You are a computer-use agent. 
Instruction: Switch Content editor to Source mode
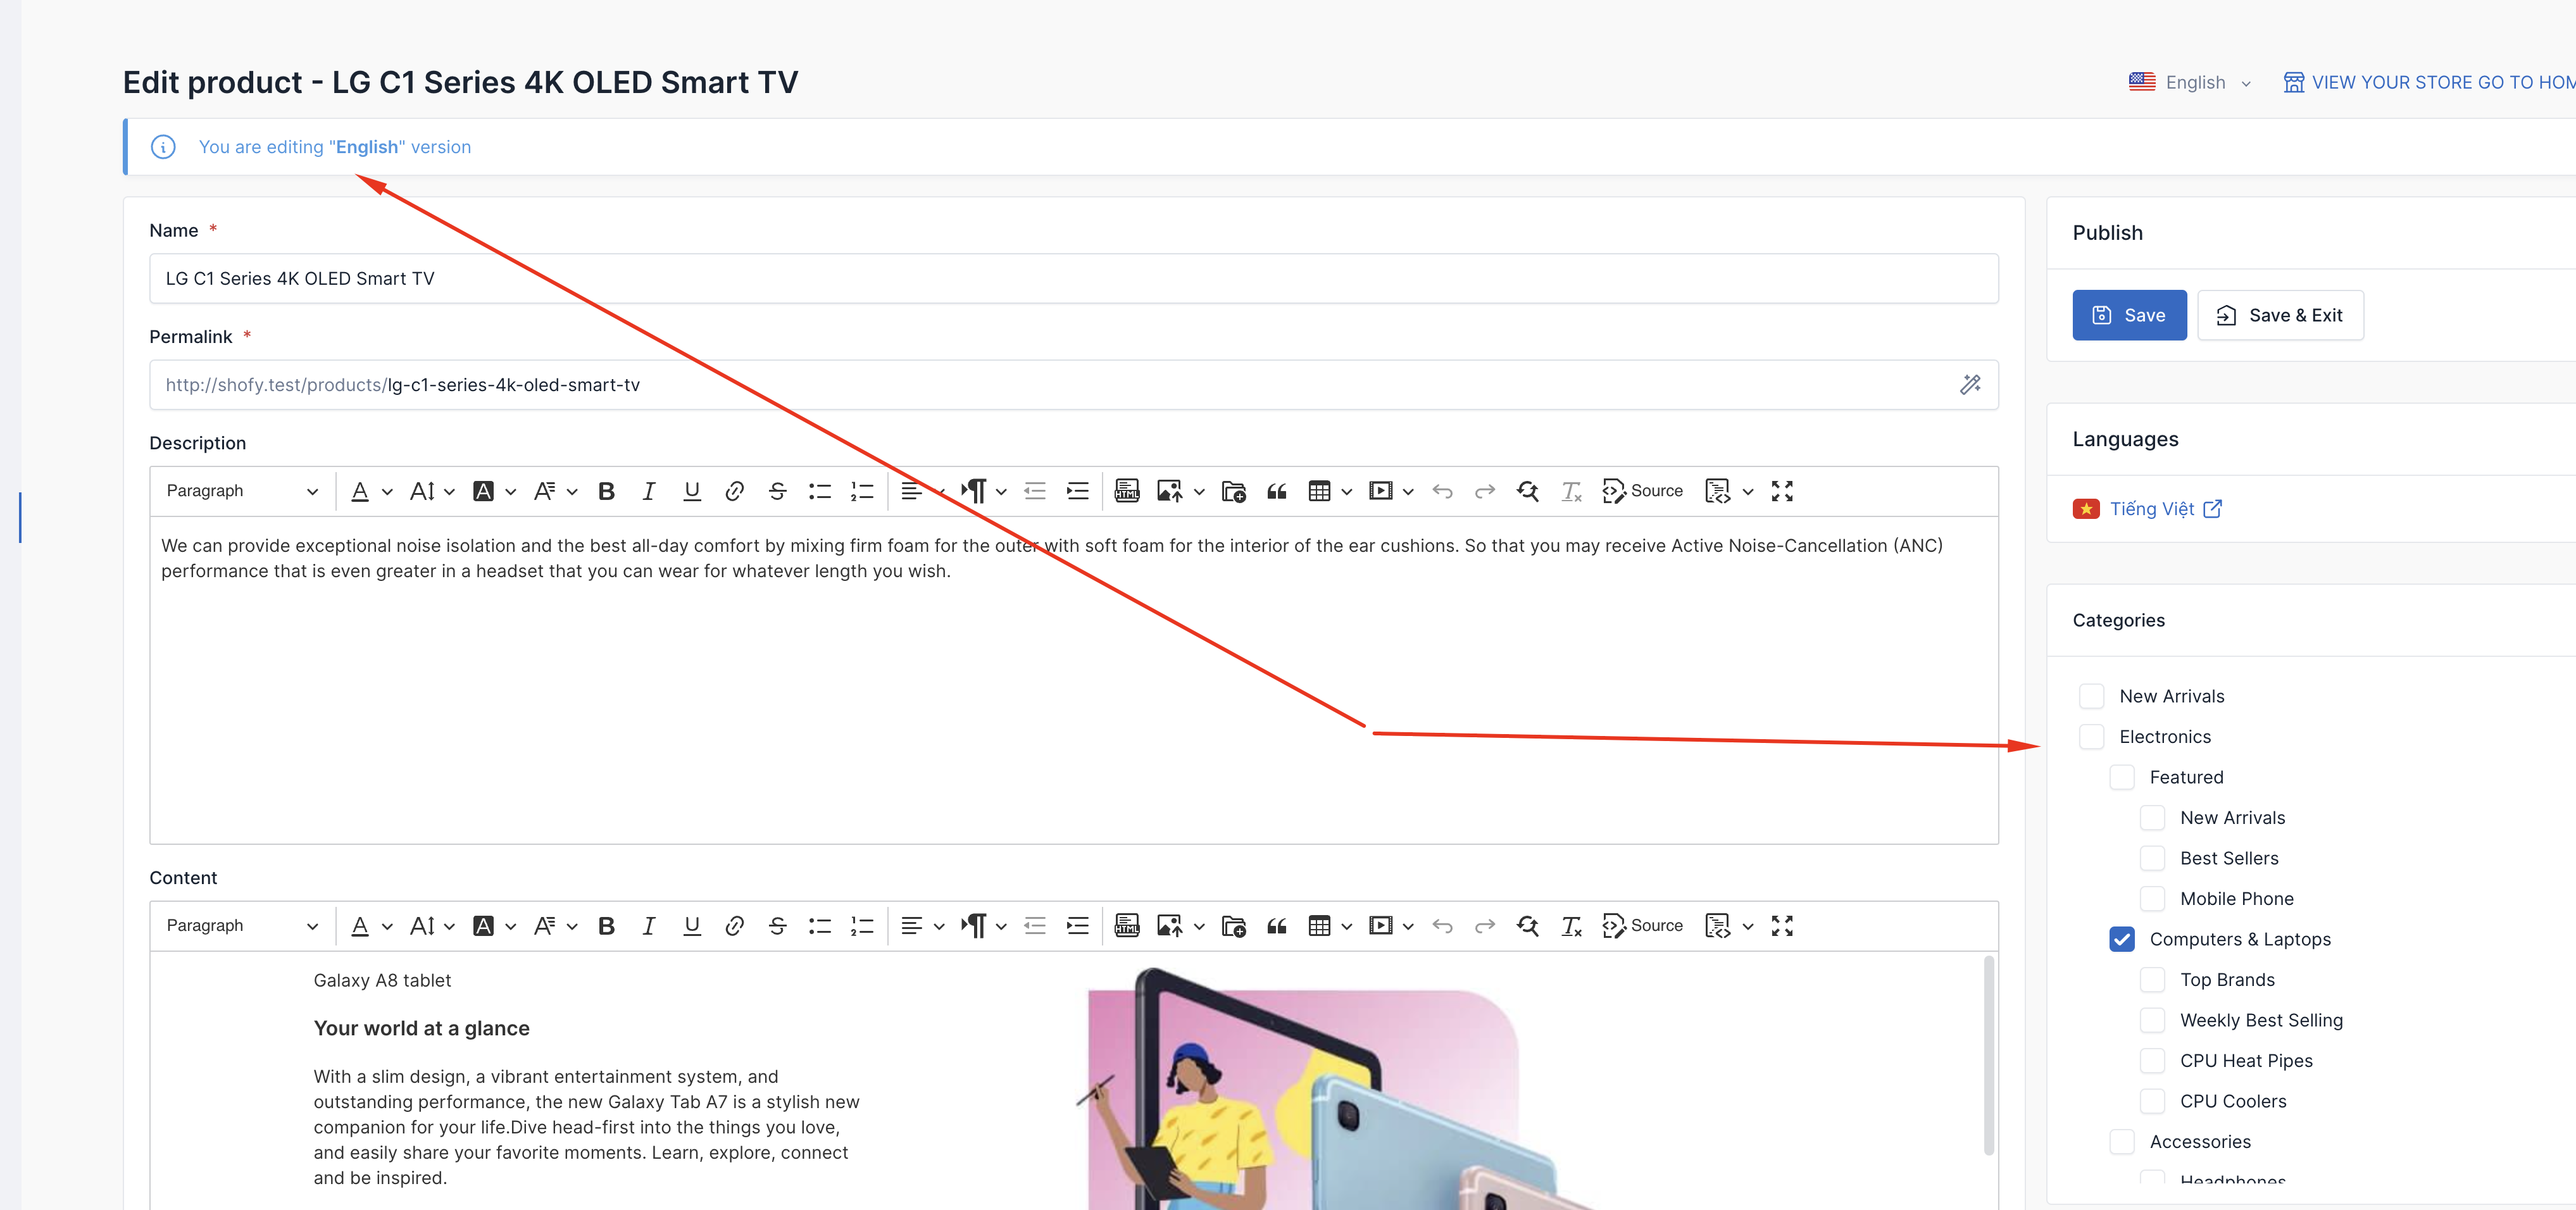point(1642,926)
